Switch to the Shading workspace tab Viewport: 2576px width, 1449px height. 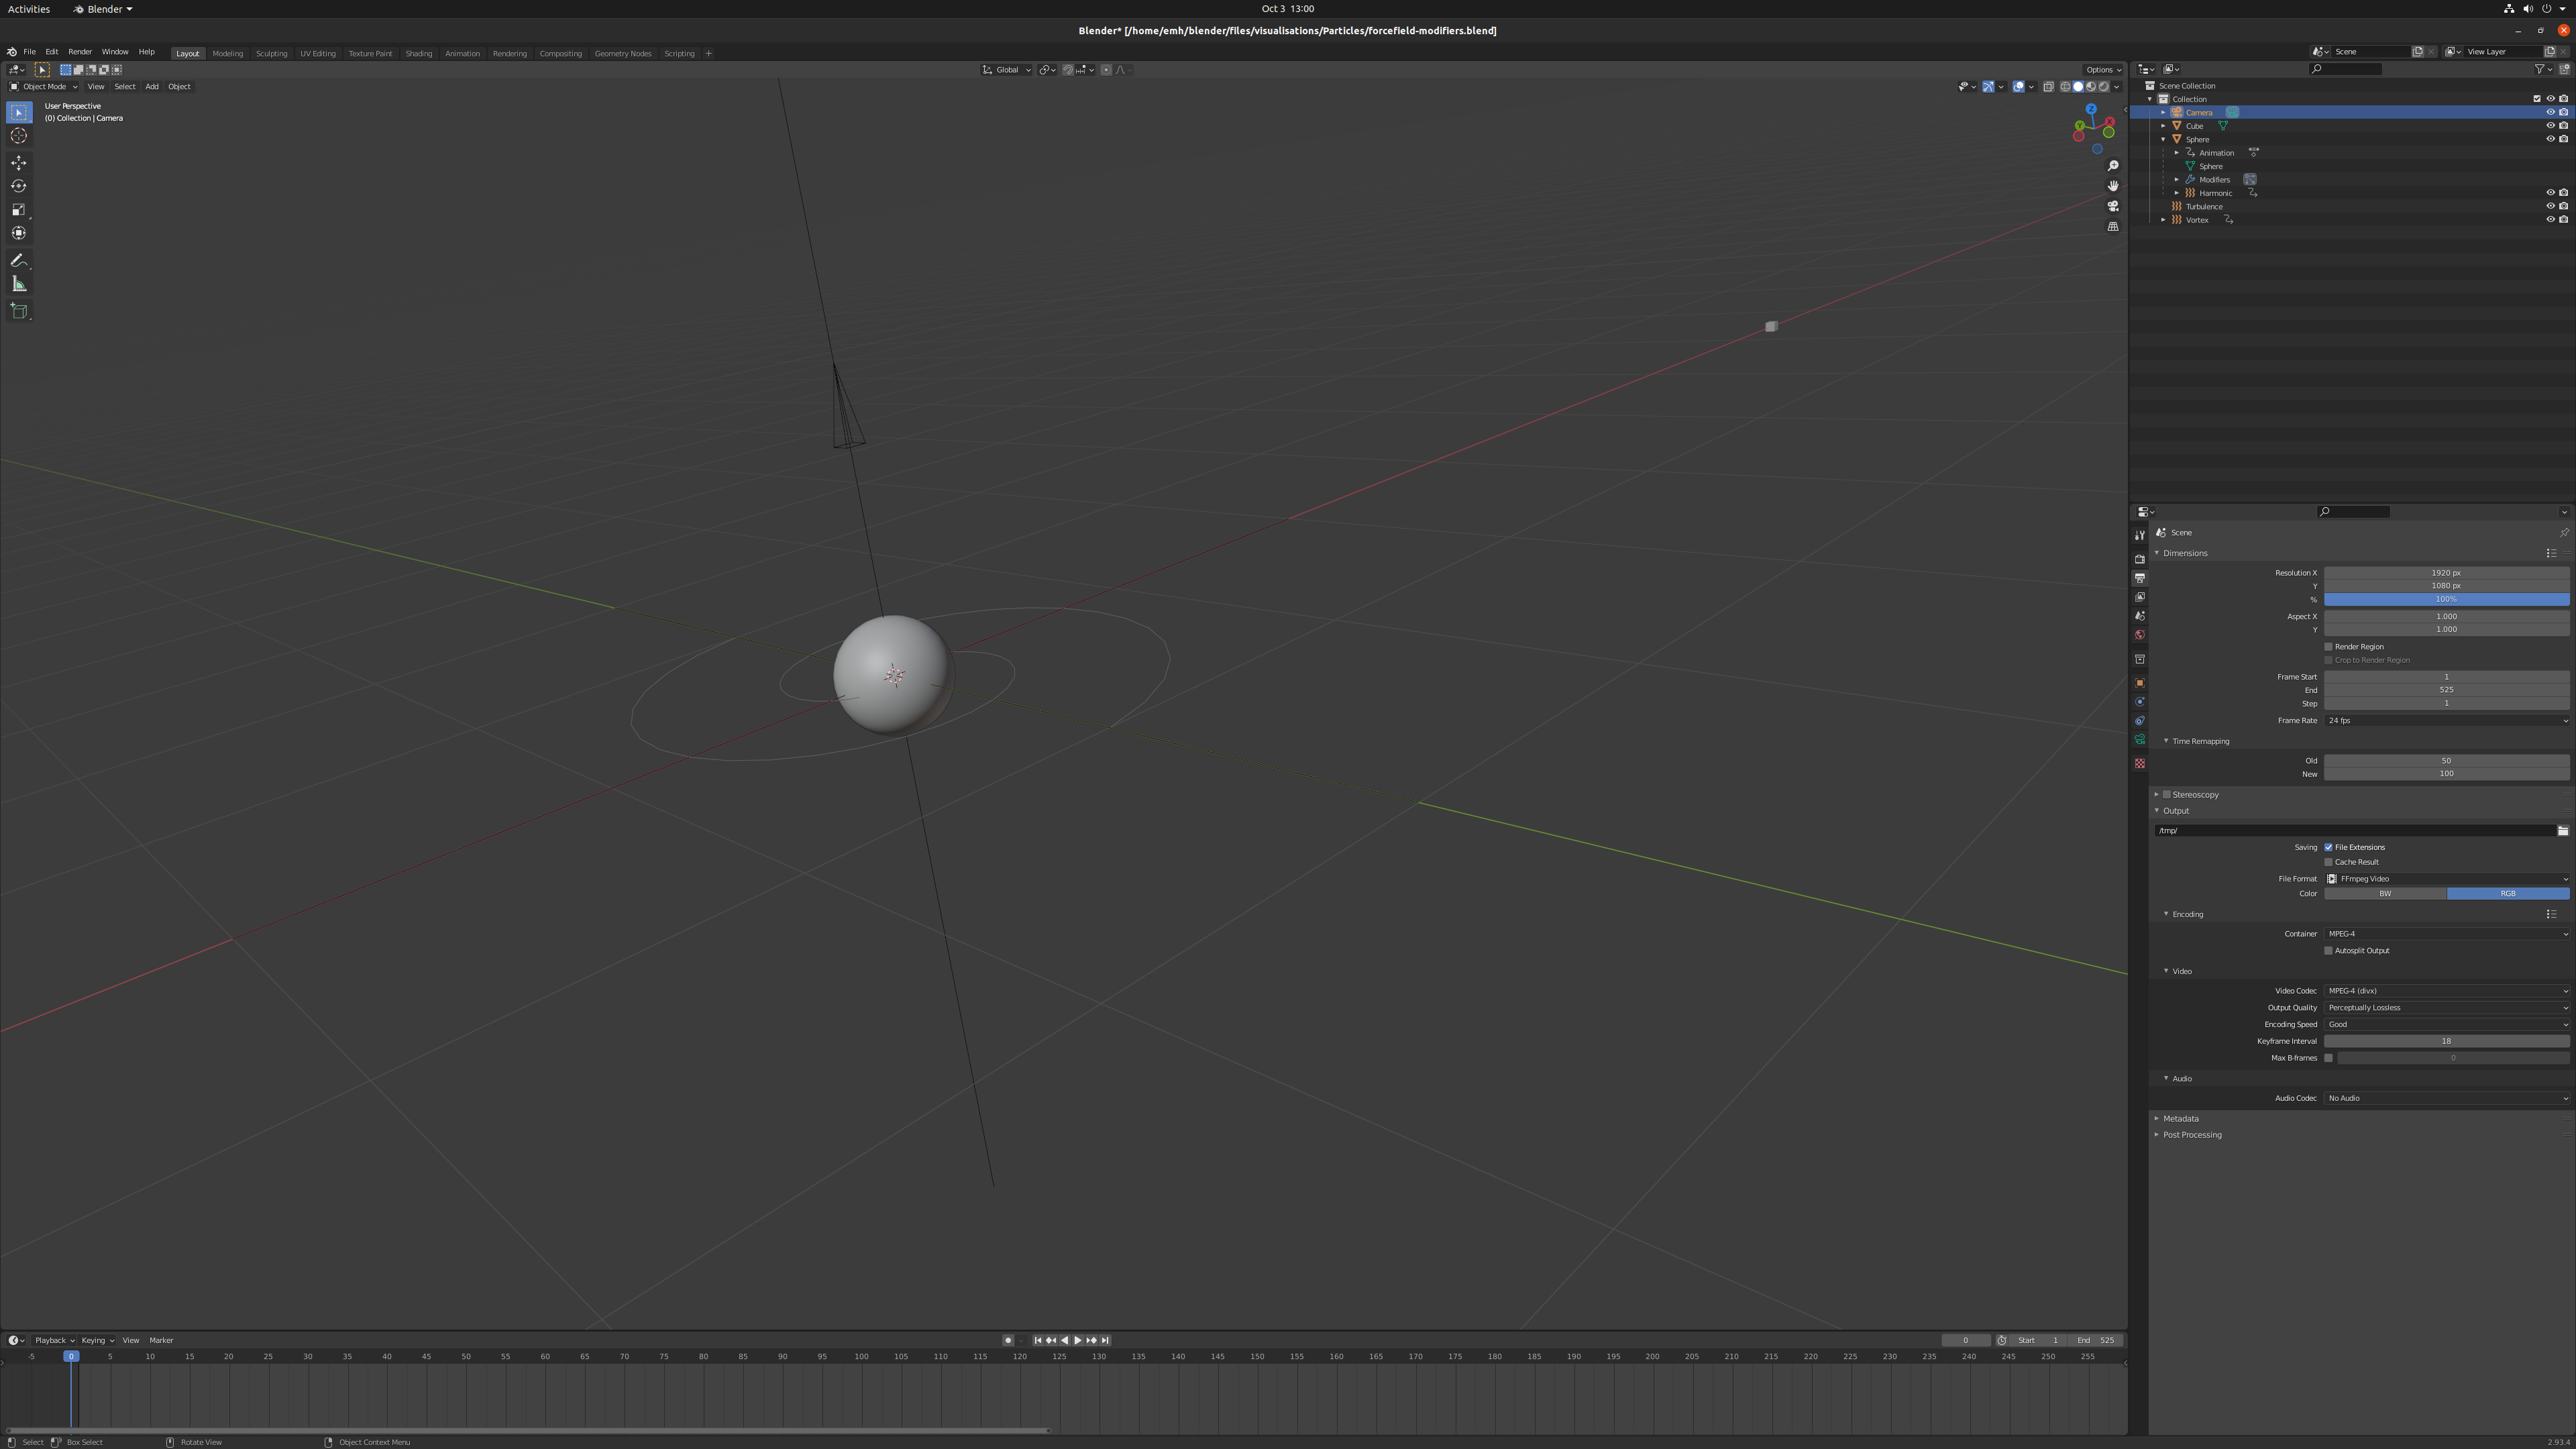[418, 53]
